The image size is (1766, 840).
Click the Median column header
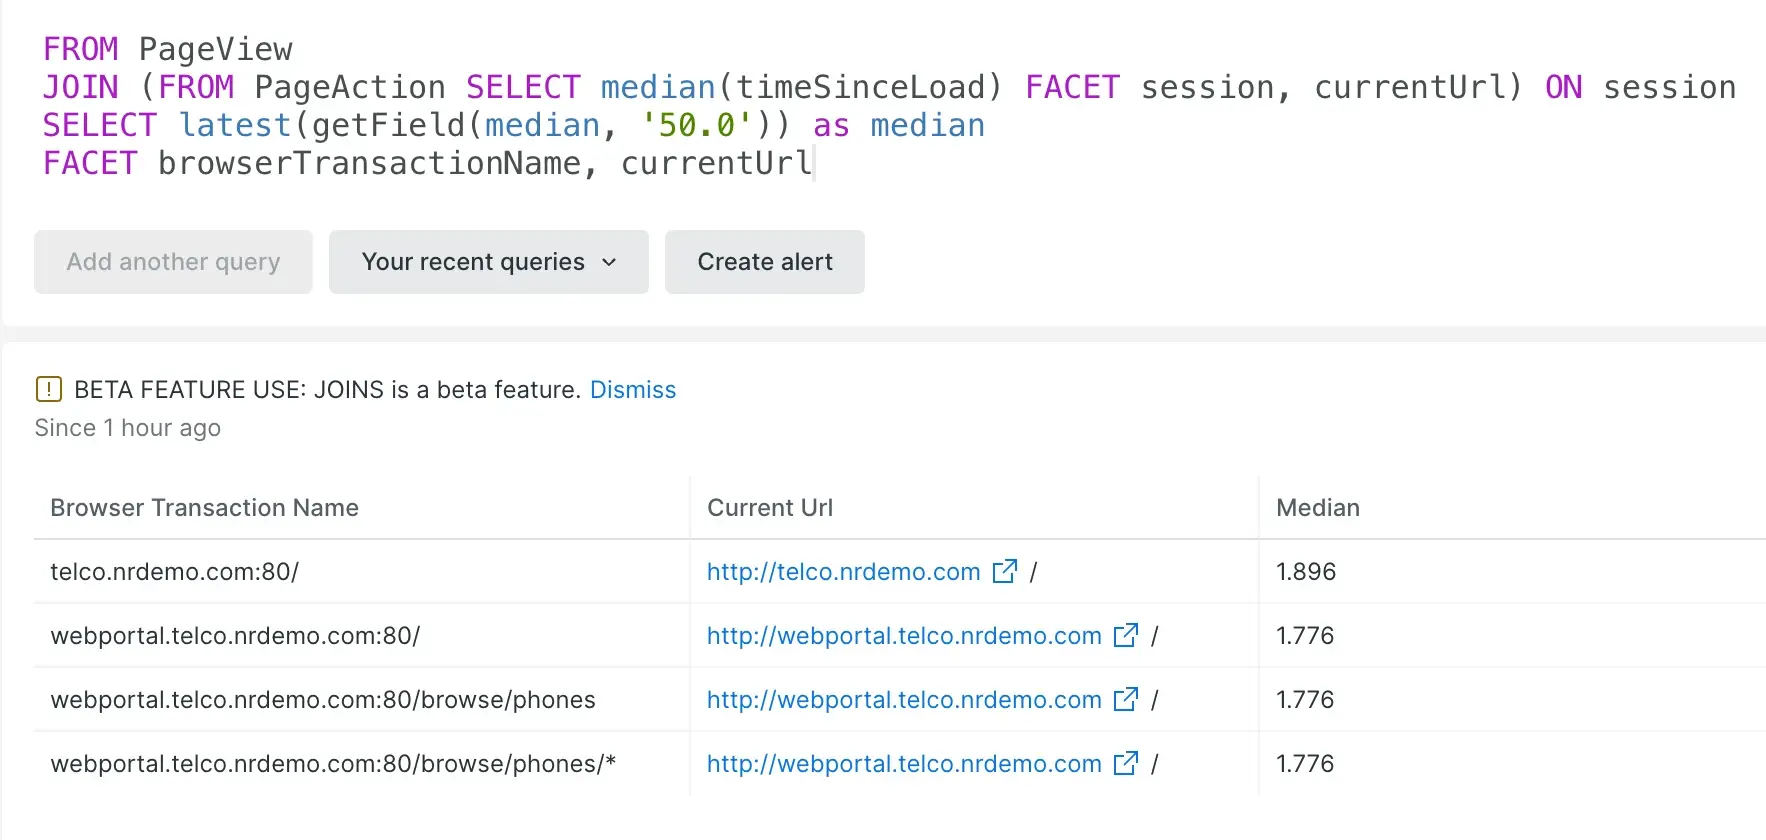click(1317, 508)
